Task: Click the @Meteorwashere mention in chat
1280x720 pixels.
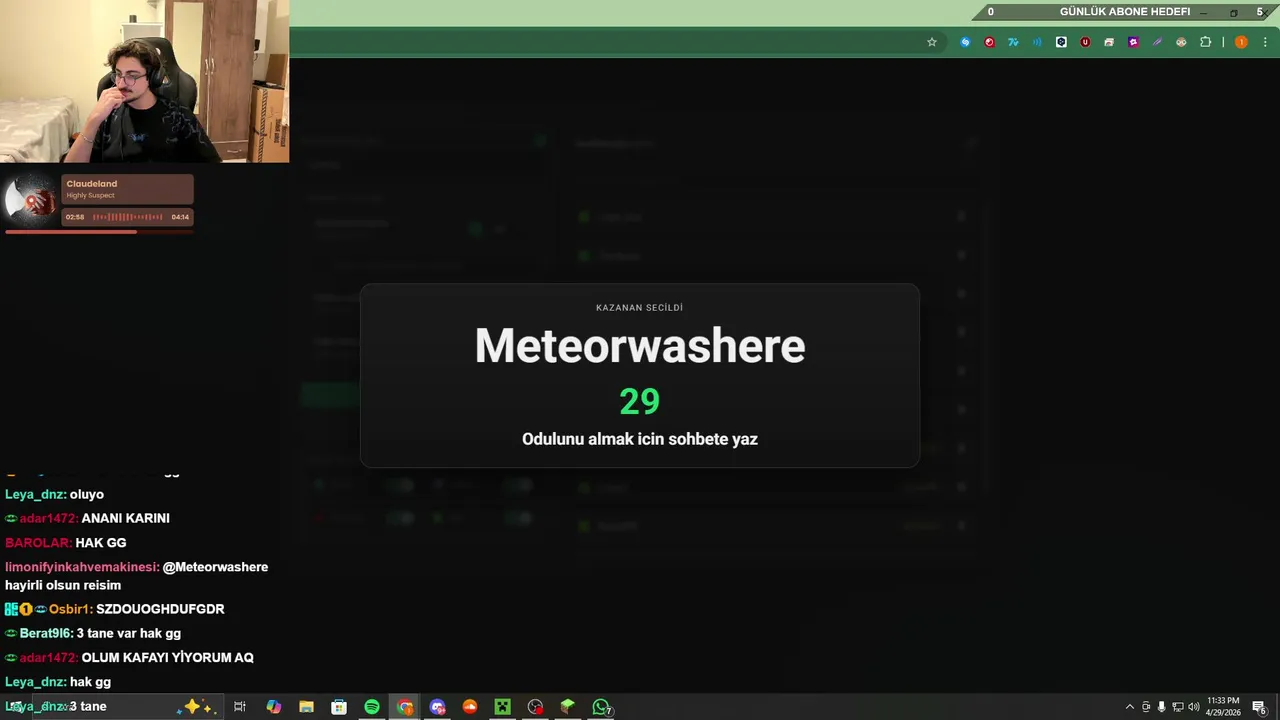Action: [x=215, y=567]
